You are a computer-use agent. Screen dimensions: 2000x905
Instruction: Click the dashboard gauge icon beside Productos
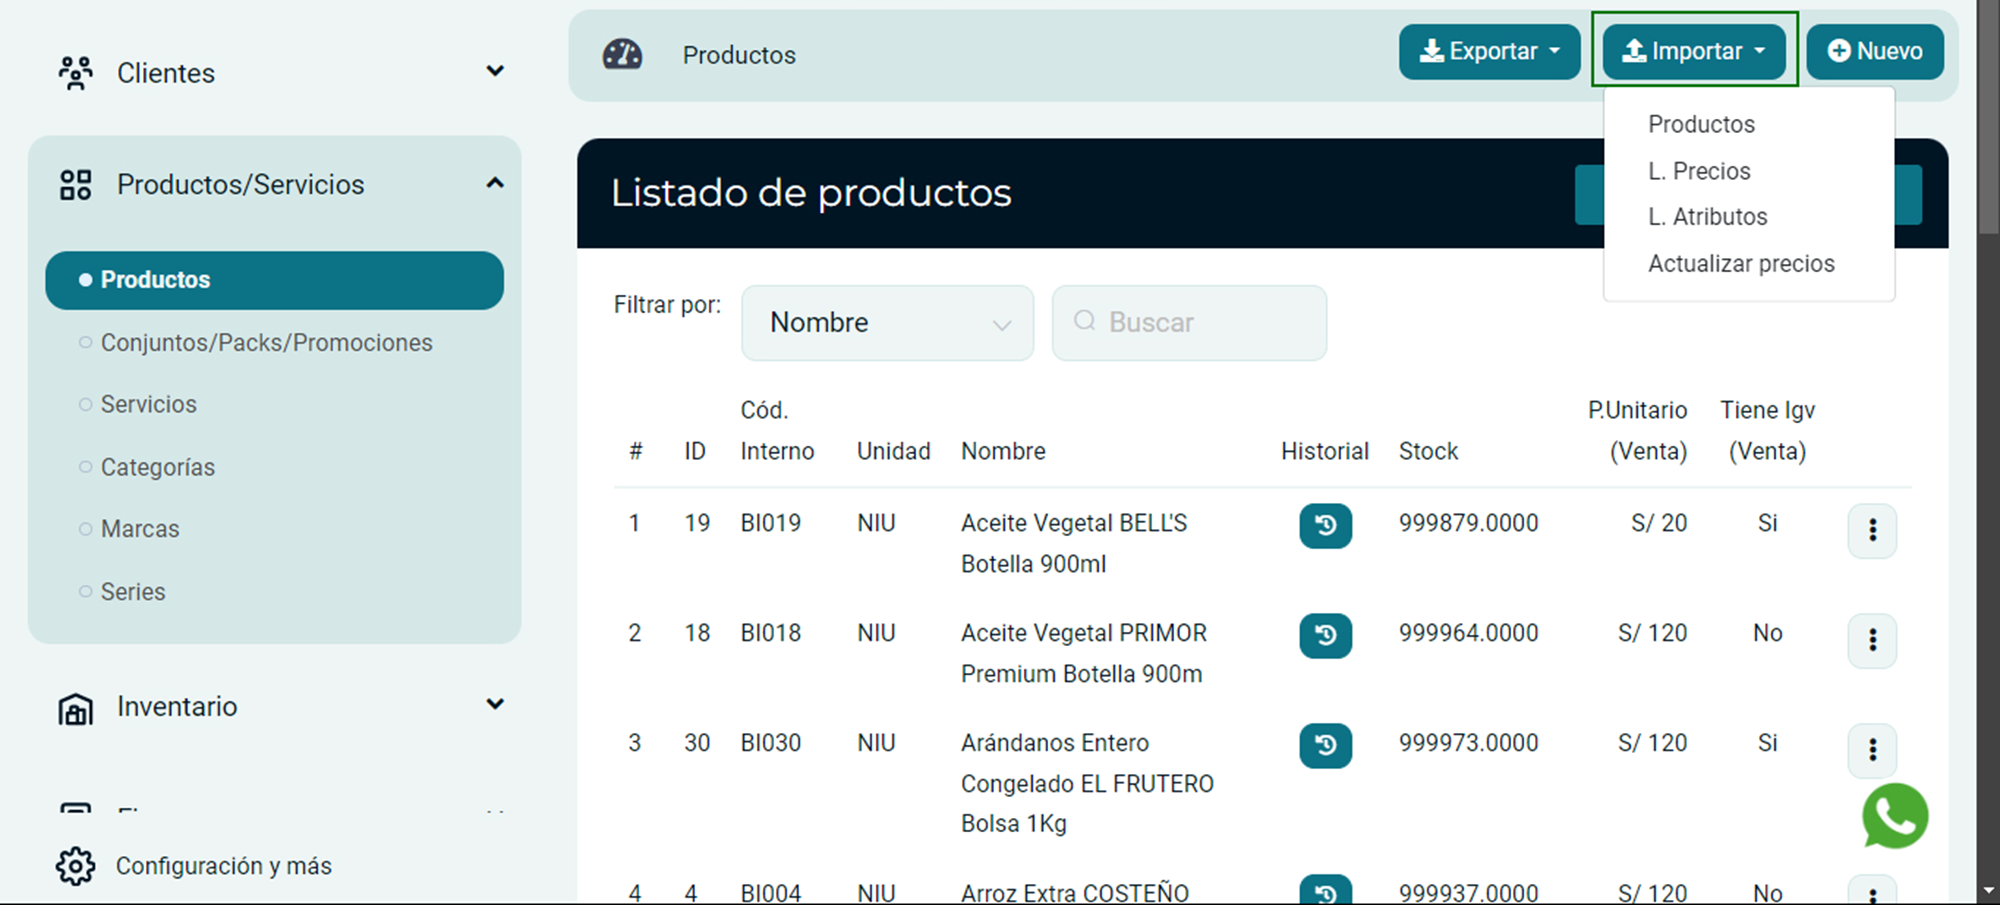[622, 54]
